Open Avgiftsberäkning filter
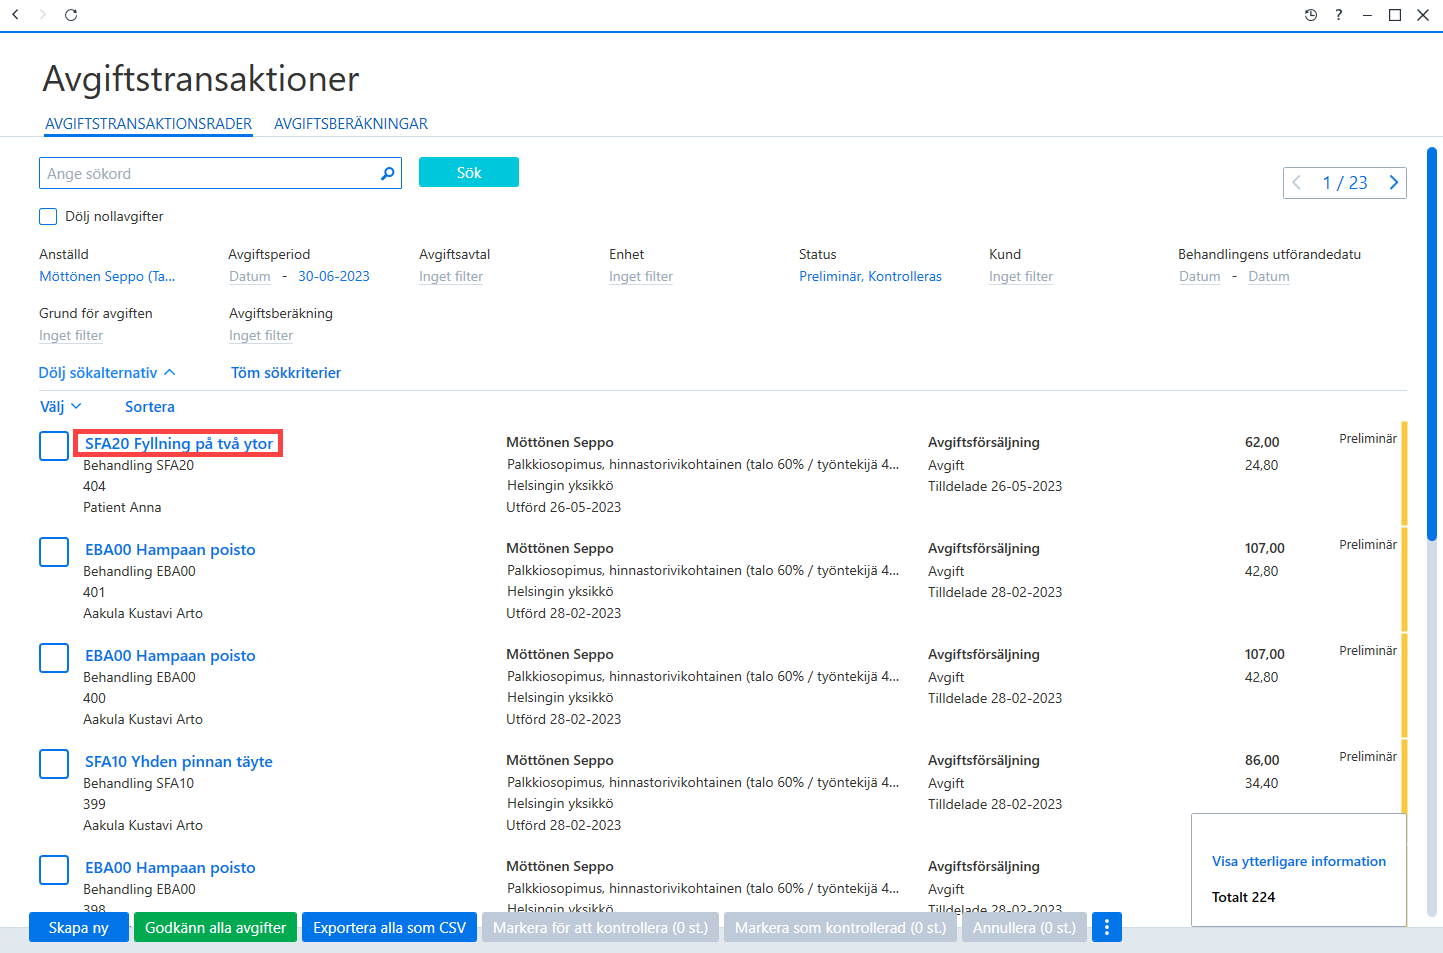 coord(261,335)
